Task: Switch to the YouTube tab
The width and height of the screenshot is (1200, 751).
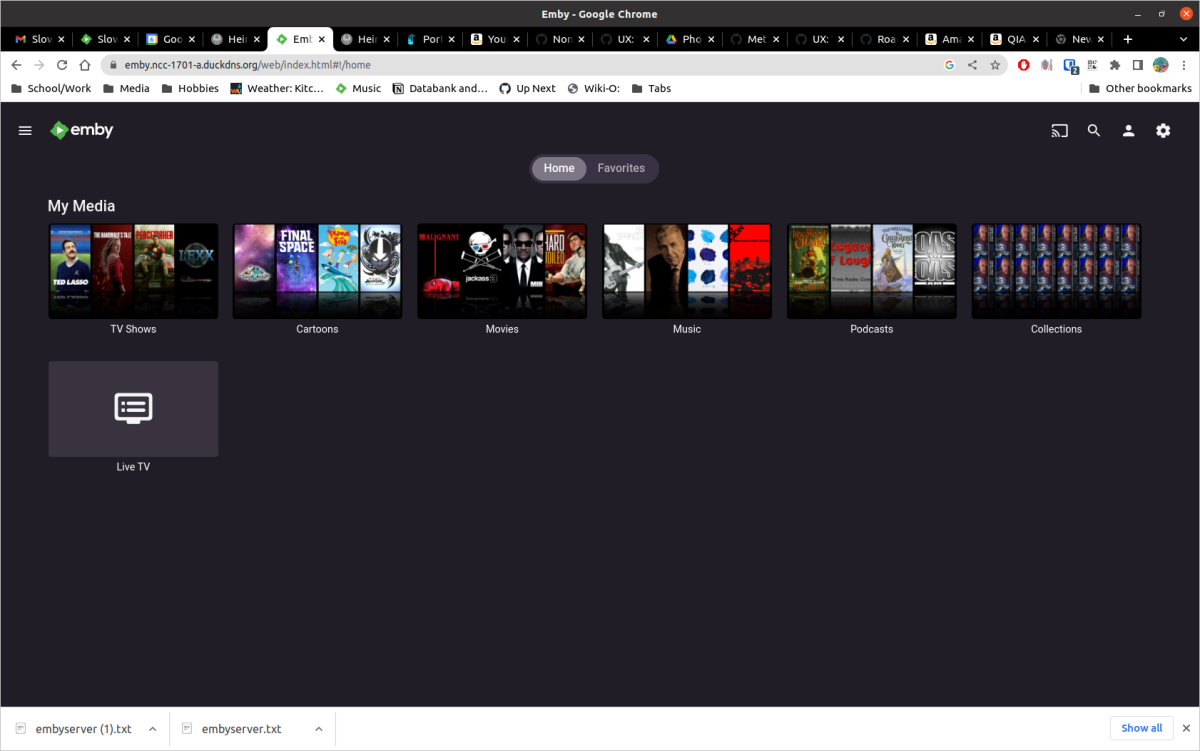Action: [497, 39]
